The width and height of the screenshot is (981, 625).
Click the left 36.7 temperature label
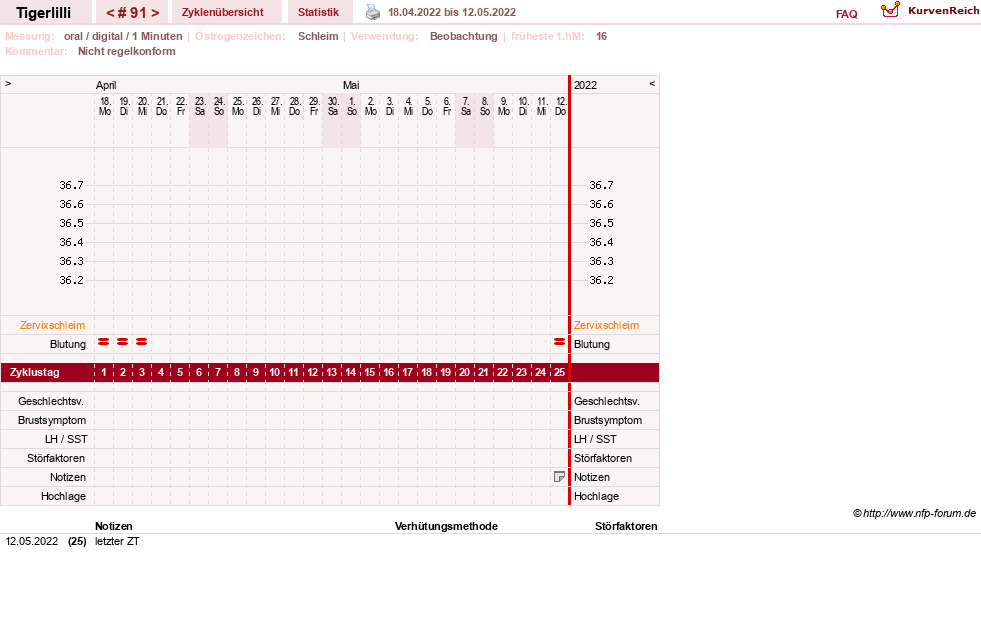[x=71, y=185]
